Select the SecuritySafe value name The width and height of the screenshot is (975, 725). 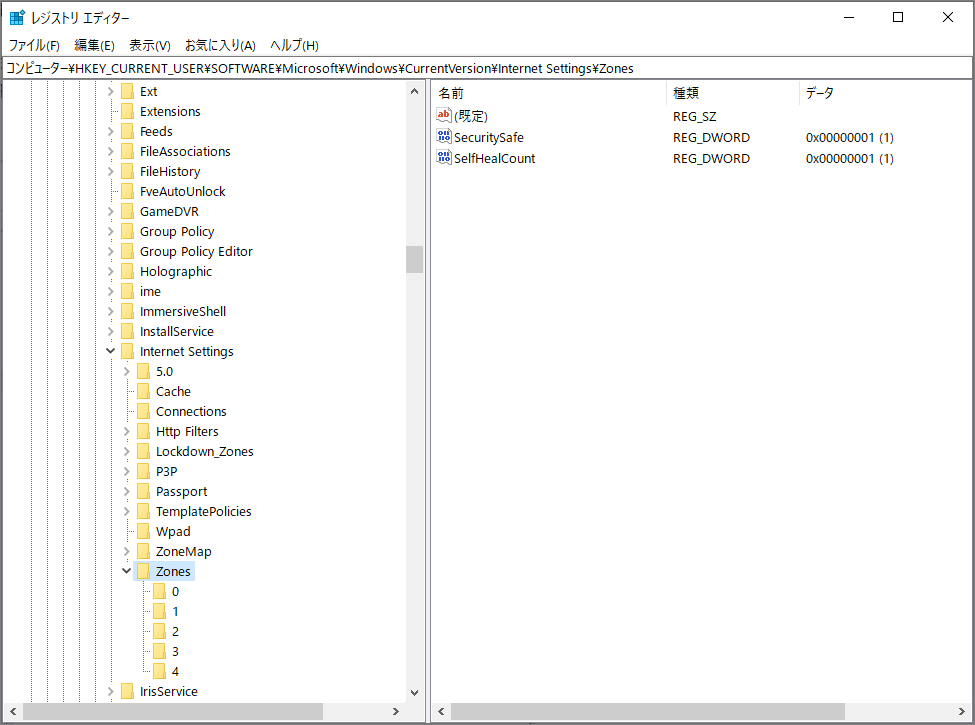pyautogui.click(x=489, y=137)
